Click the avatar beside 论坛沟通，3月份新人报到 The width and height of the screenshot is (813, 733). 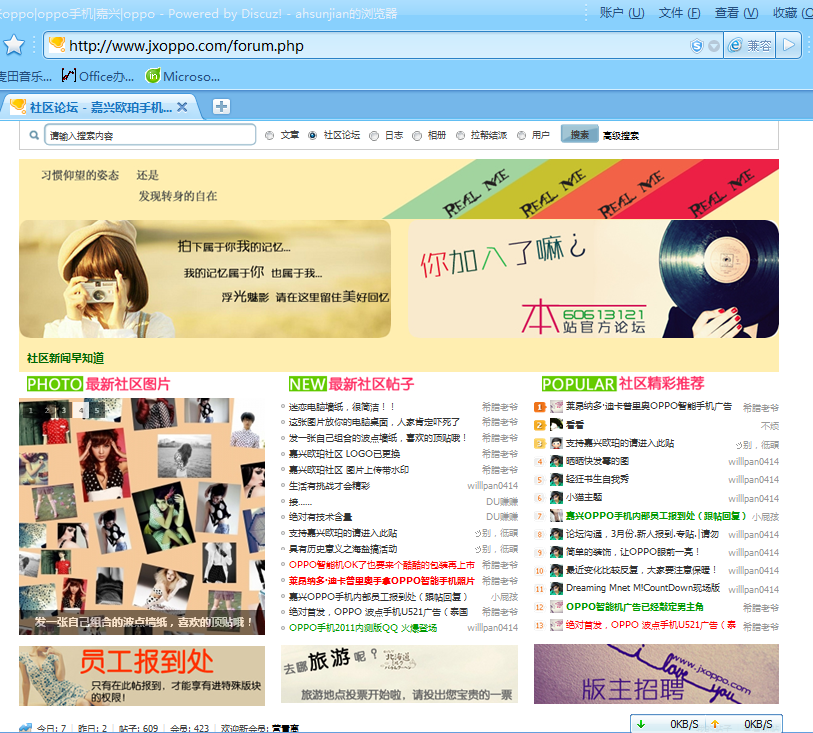(x=556, y=533)
